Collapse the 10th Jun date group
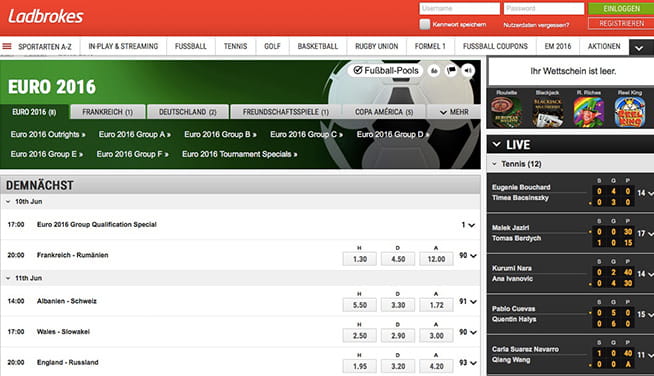The image size is (654, 376). coord(8,202)
